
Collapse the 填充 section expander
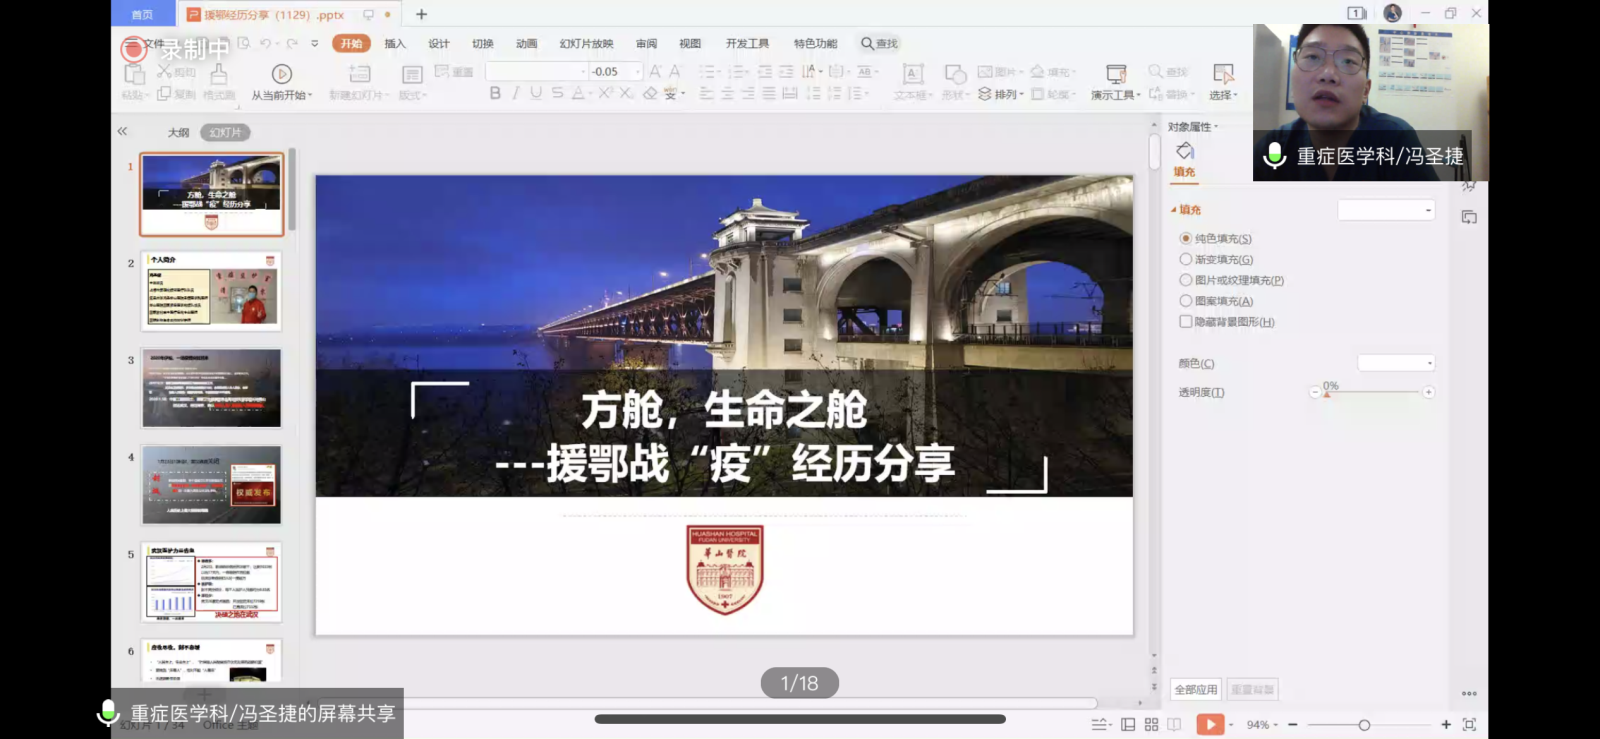click(x=1174, y=210)
